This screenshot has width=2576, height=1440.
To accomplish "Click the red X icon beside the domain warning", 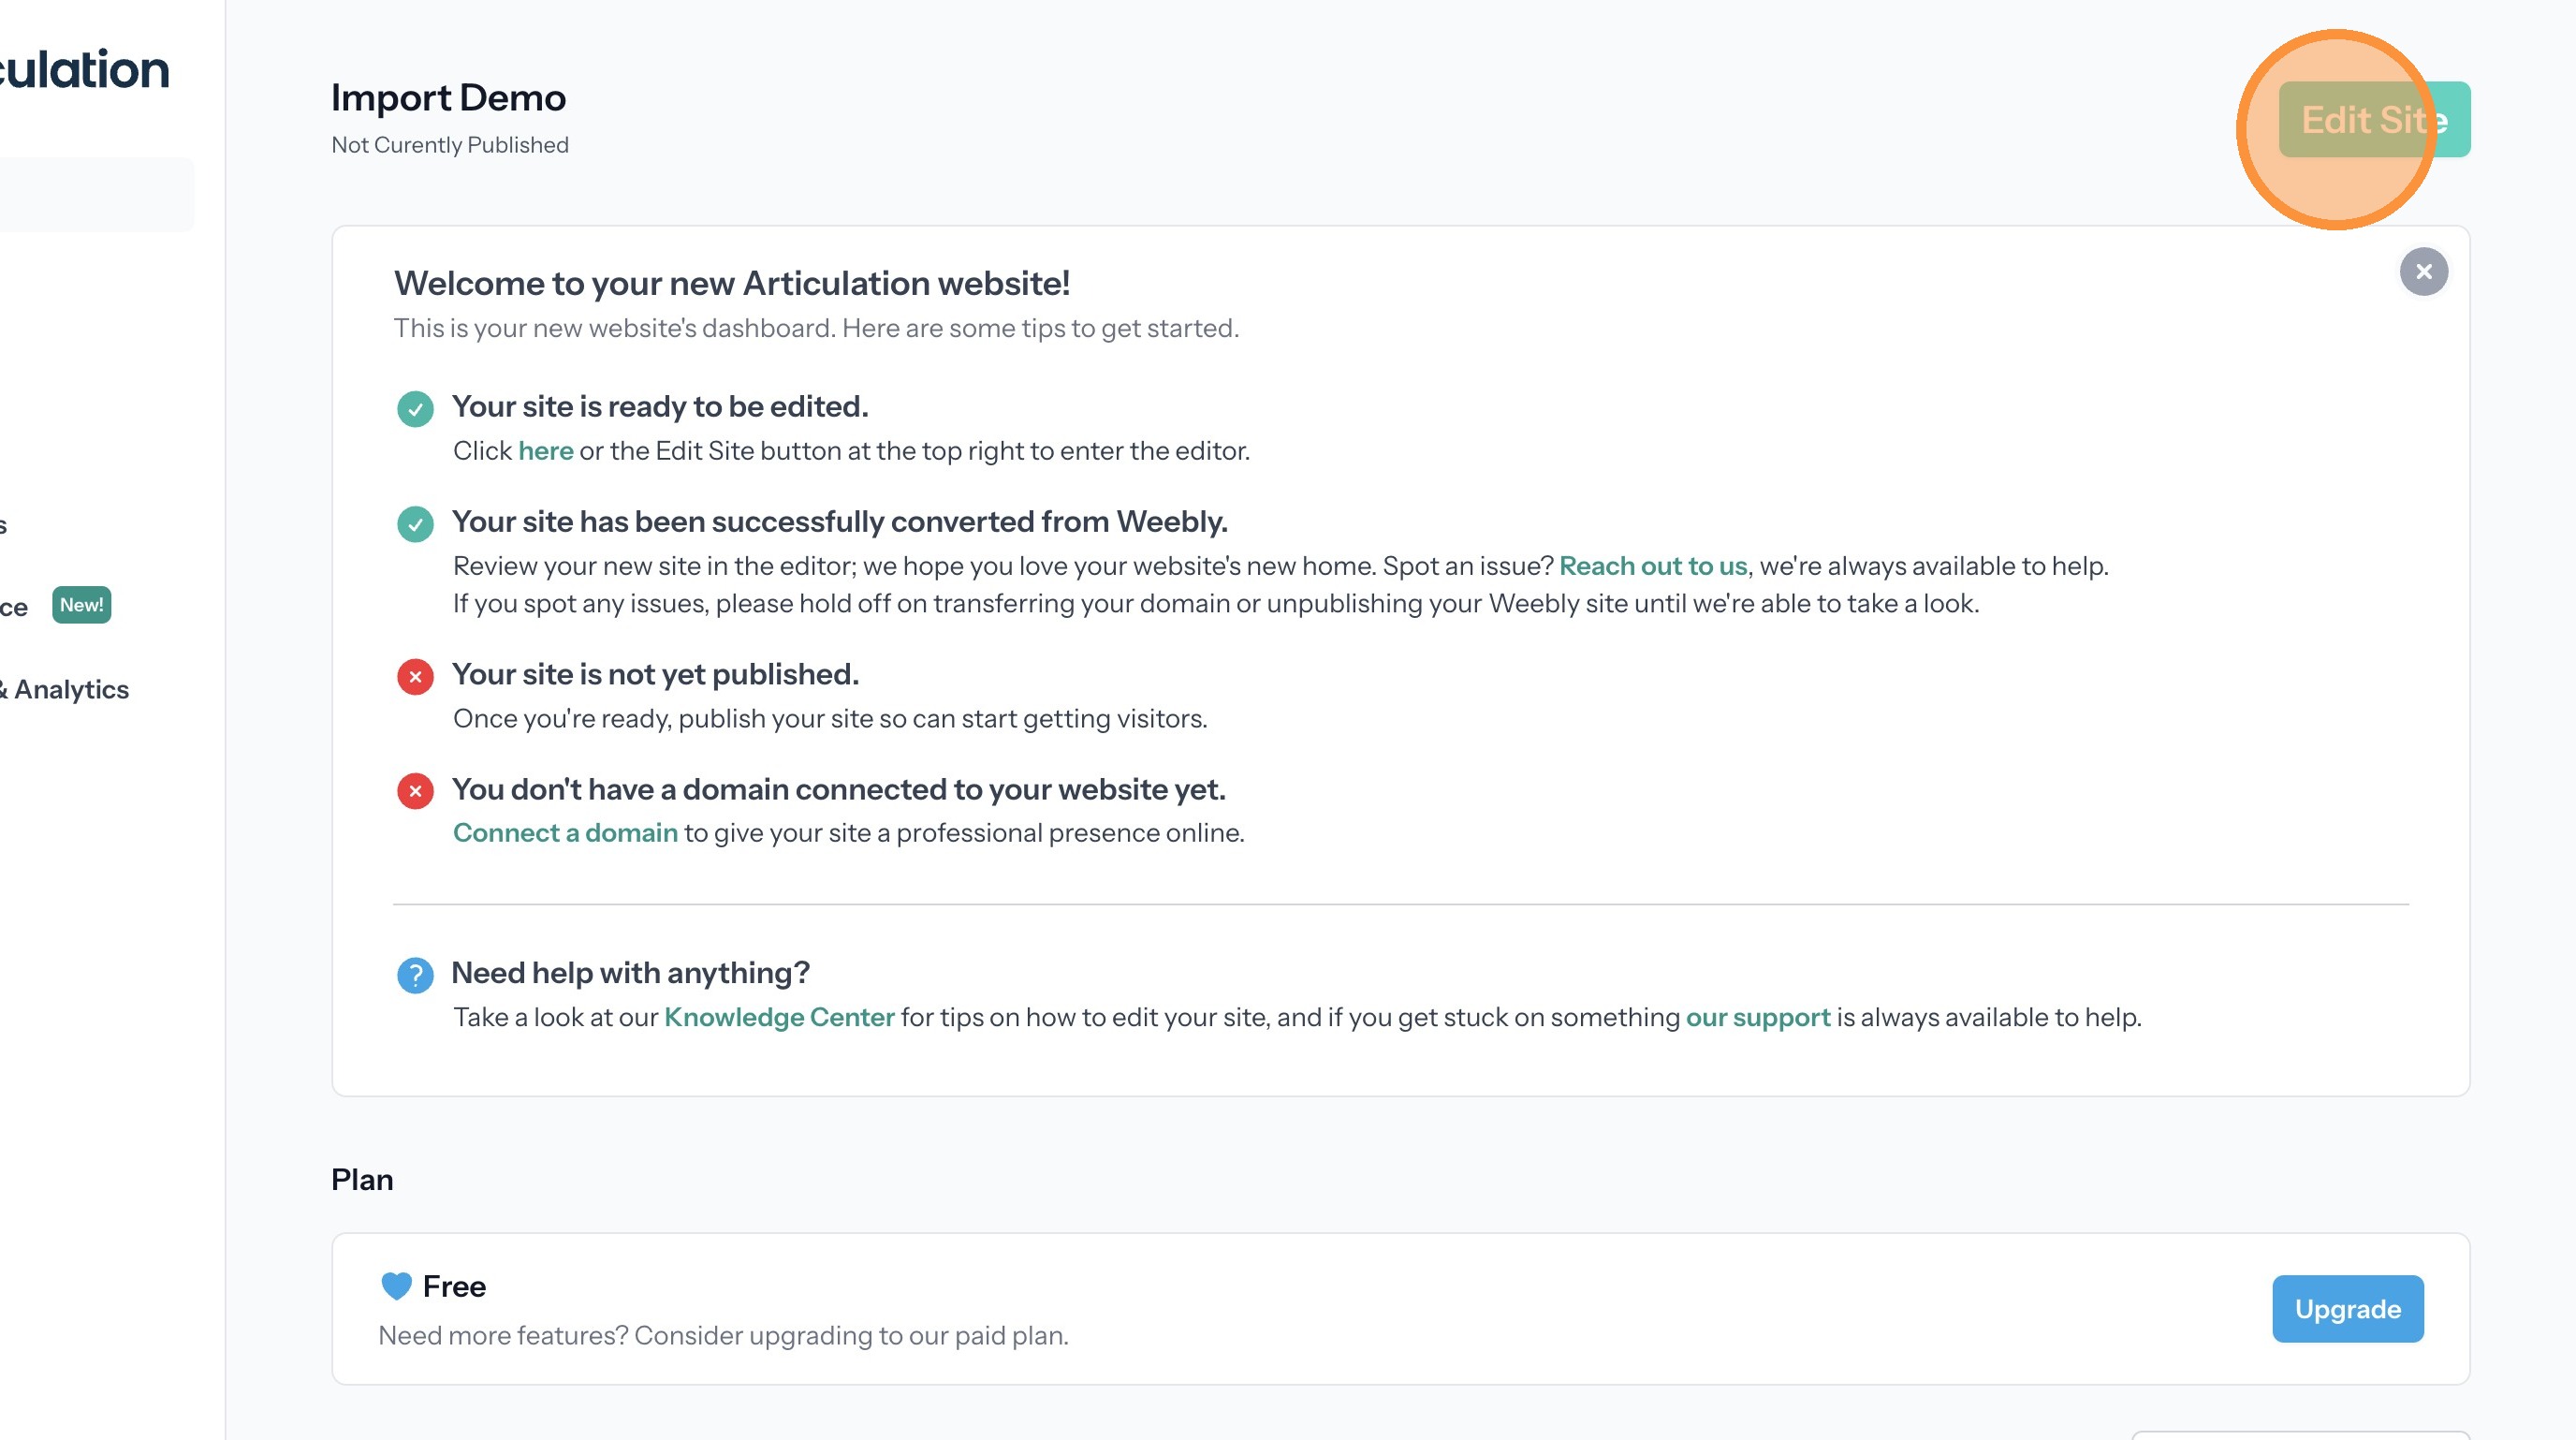I will point(415,791).
